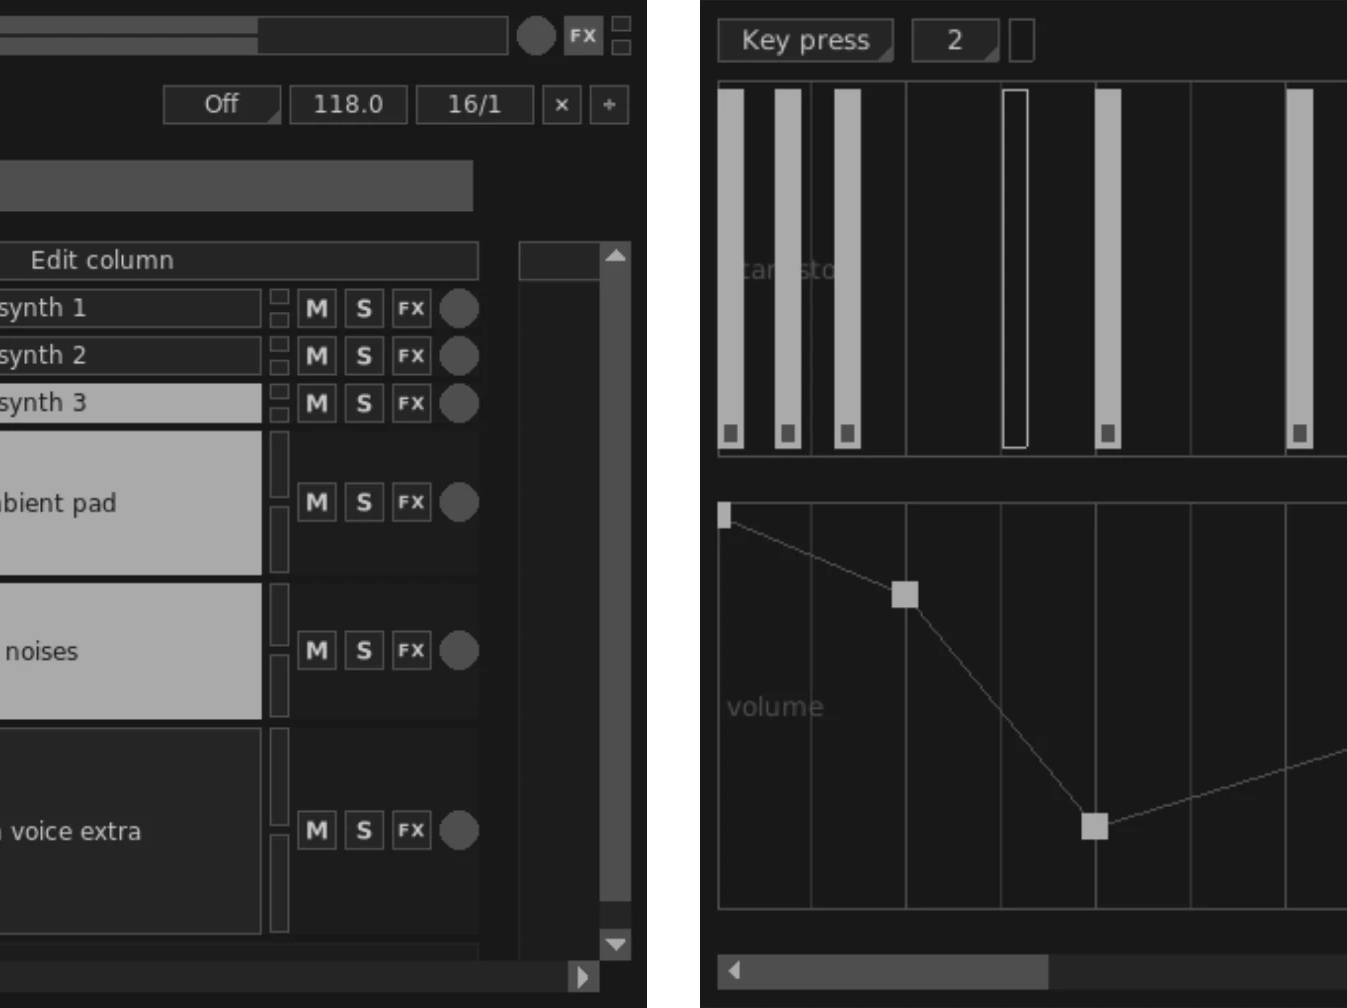Viewport: 1347px width, 1008px height.
Task: Click the Edit column button
Action: point(238,260)
